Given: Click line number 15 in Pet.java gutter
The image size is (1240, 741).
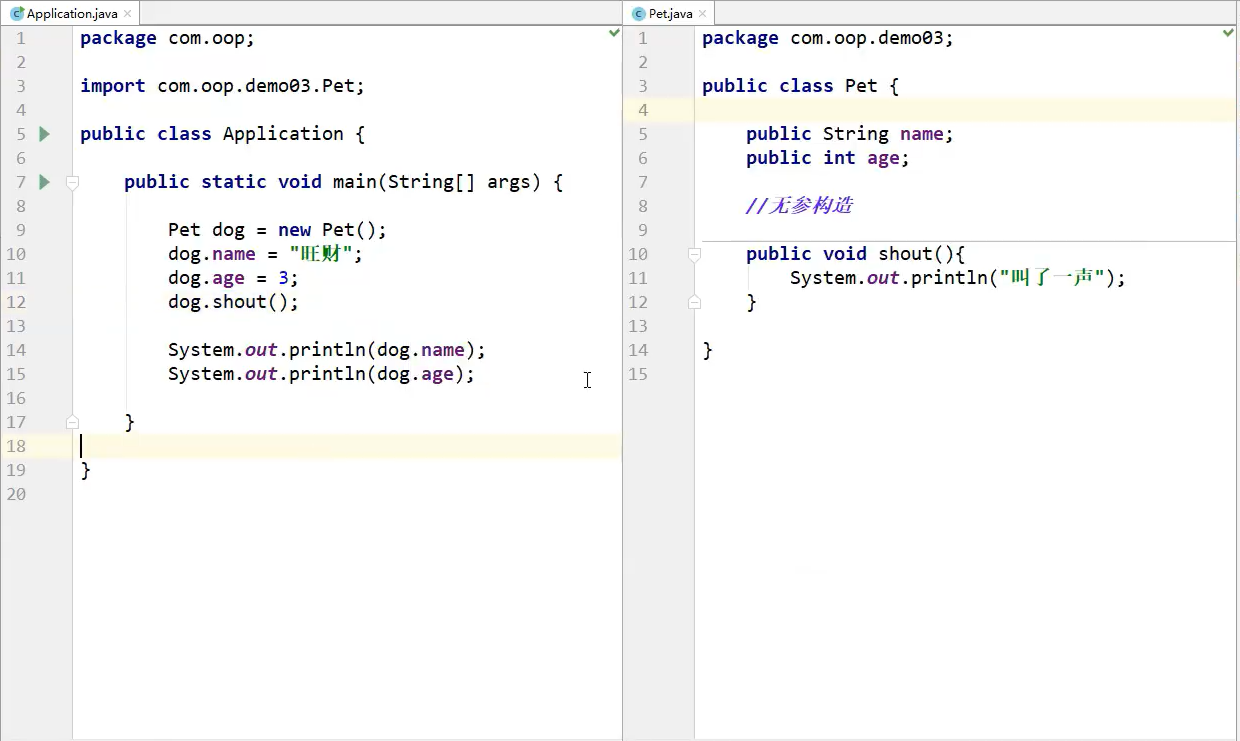Looking at the screenshot, I should 638,374.
